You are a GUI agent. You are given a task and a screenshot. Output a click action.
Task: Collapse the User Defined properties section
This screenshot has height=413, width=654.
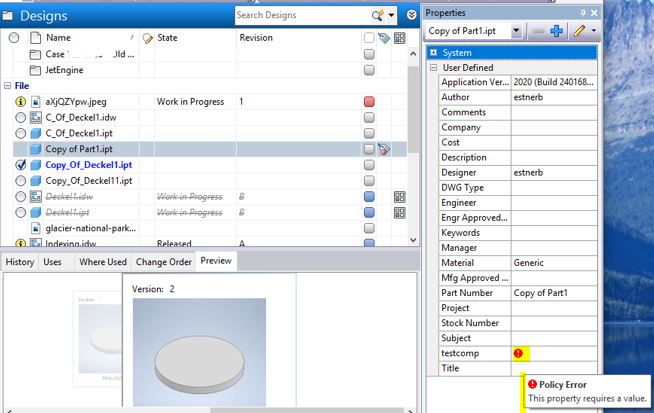click(x=433, y=67)
